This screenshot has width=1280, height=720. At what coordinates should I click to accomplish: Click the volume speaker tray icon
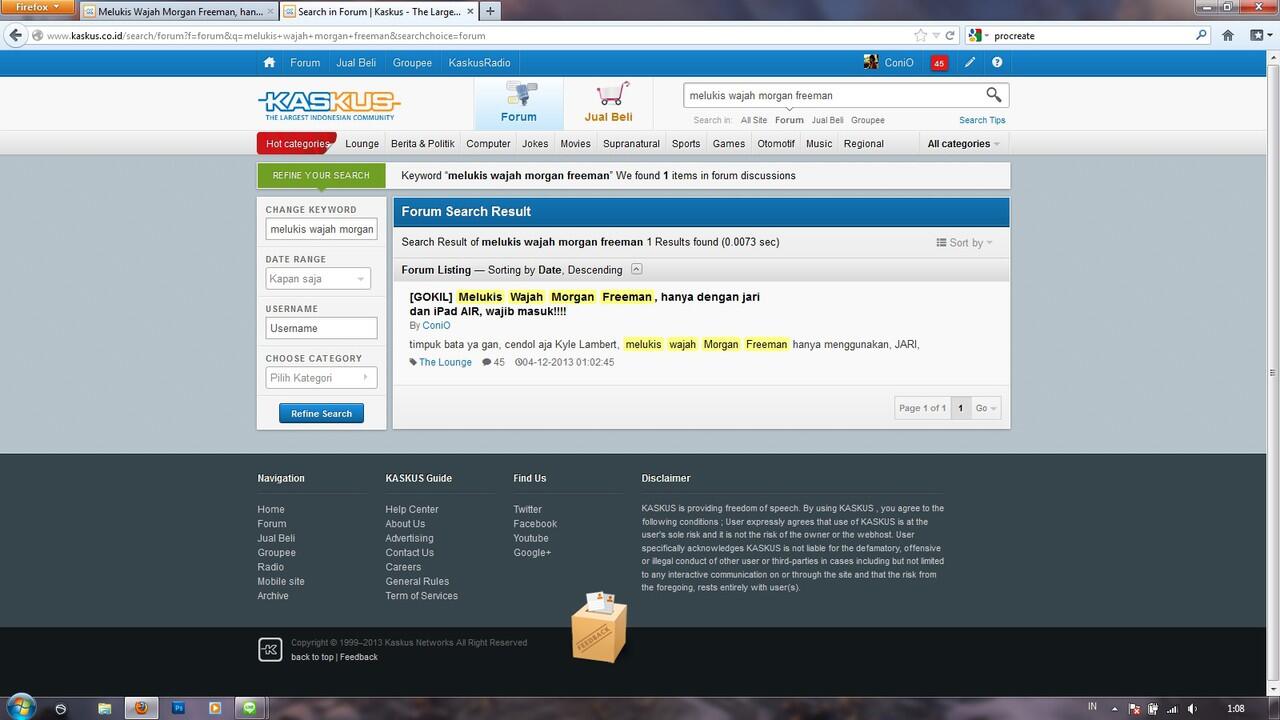click(1192, 709)
